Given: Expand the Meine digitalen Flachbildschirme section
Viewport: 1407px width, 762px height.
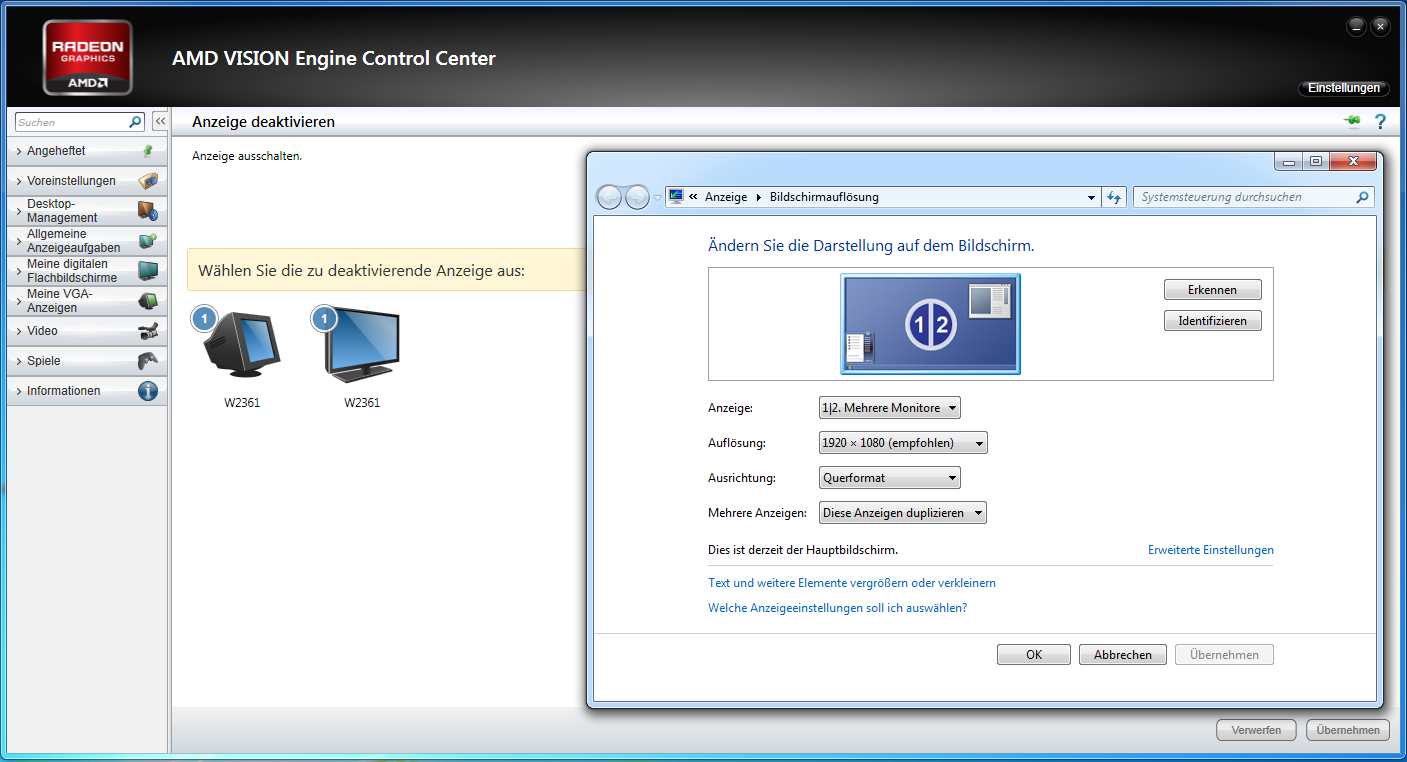Looking at the screenshot, I should click(x=86, y=271).
